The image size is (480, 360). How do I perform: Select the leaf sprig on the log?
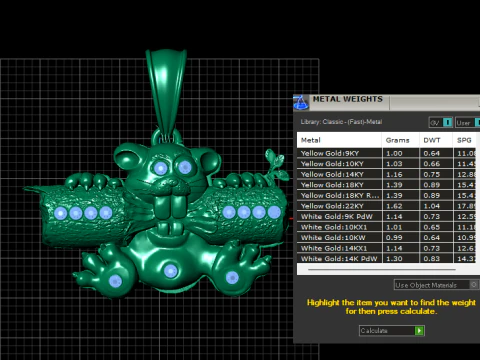click(276, 166)
